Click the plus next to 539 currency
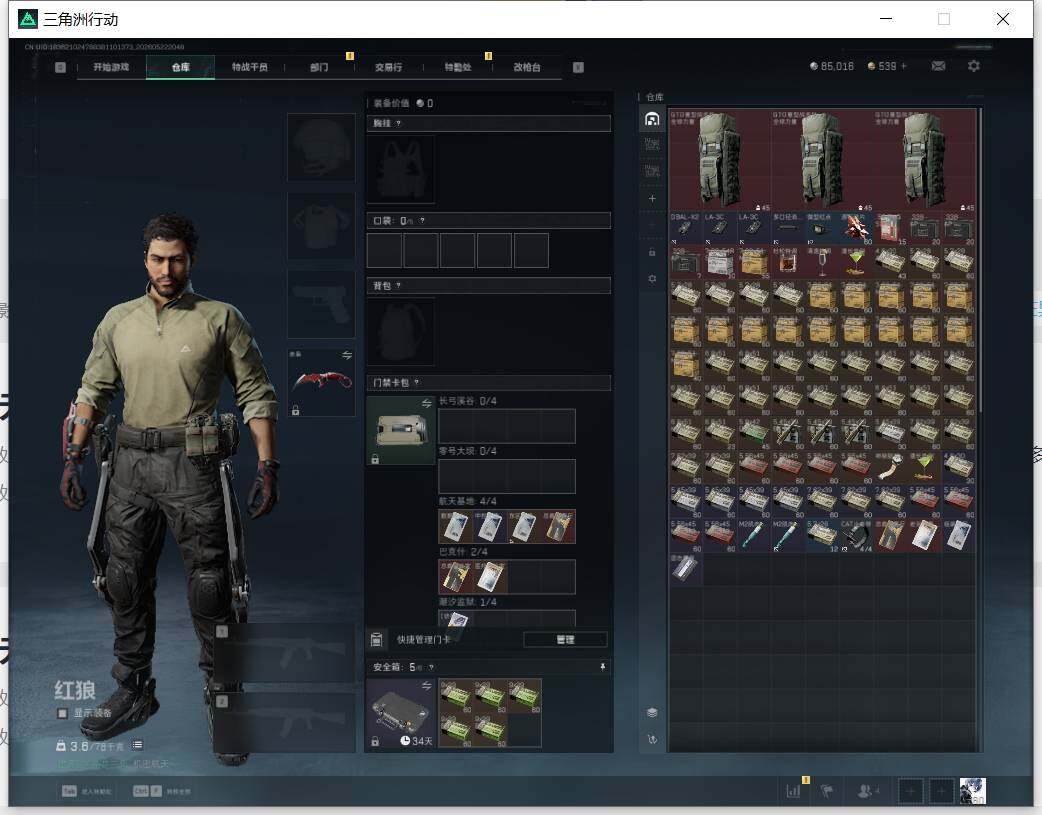This screenshot has height=815, width=1042. coord(903,66)
